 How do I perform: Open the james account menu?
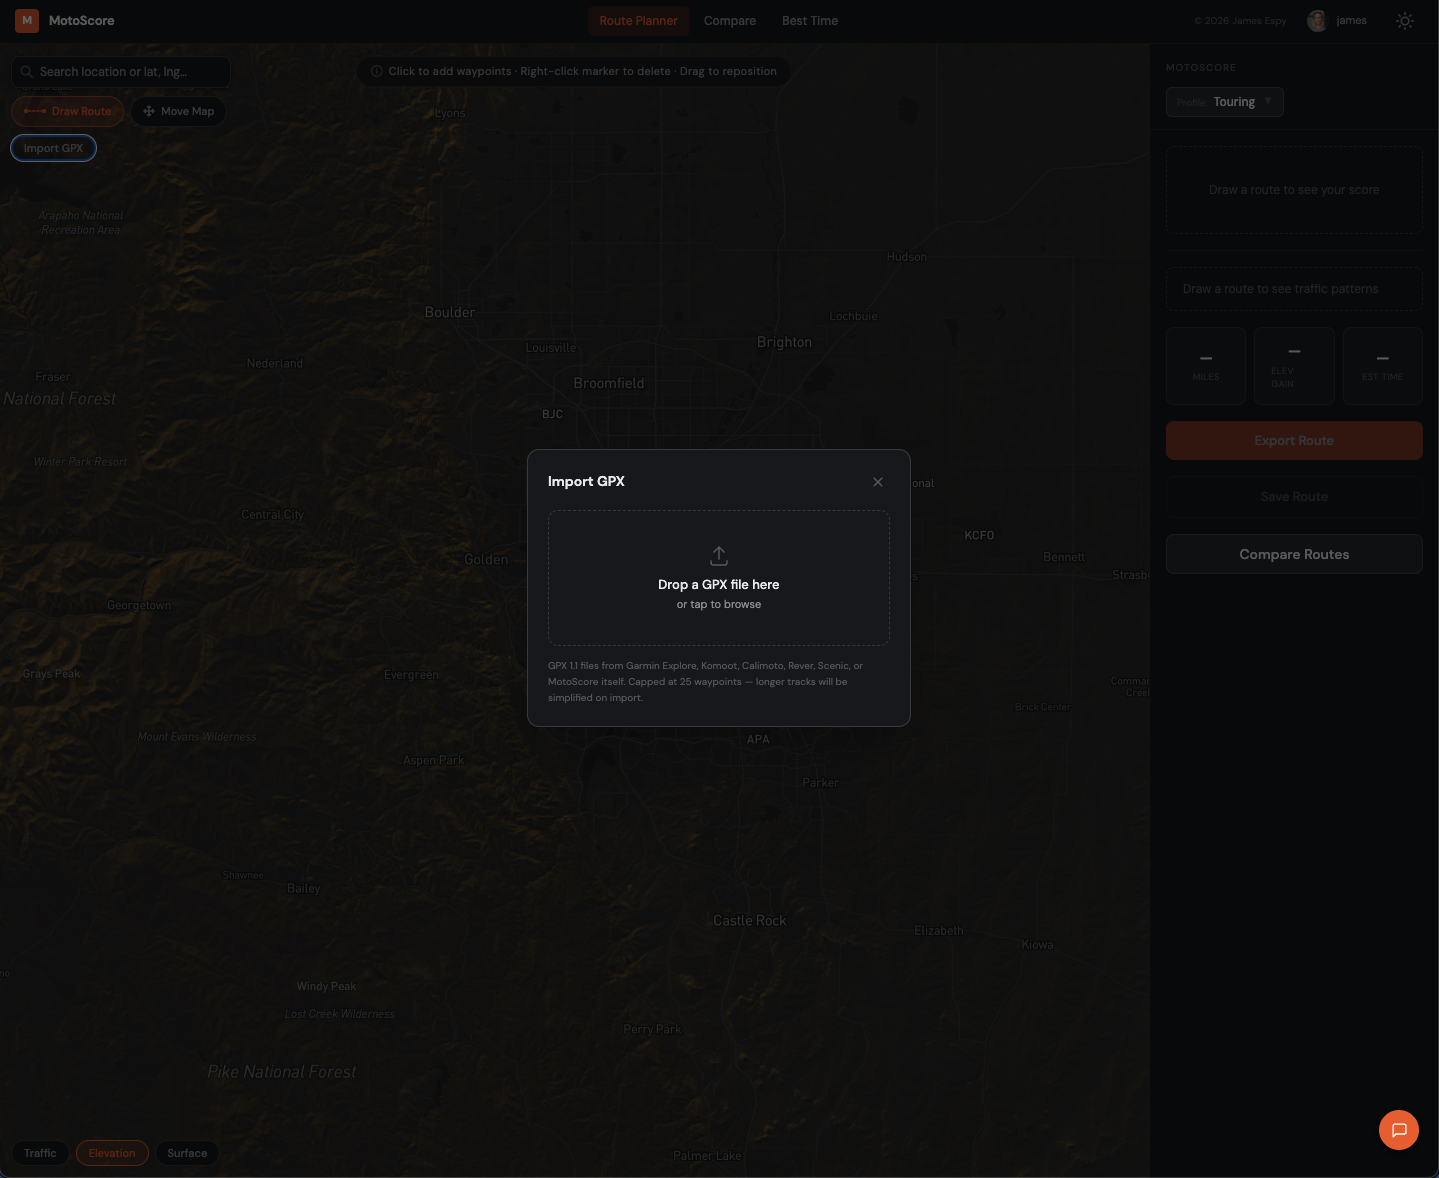click(1337, 20)
